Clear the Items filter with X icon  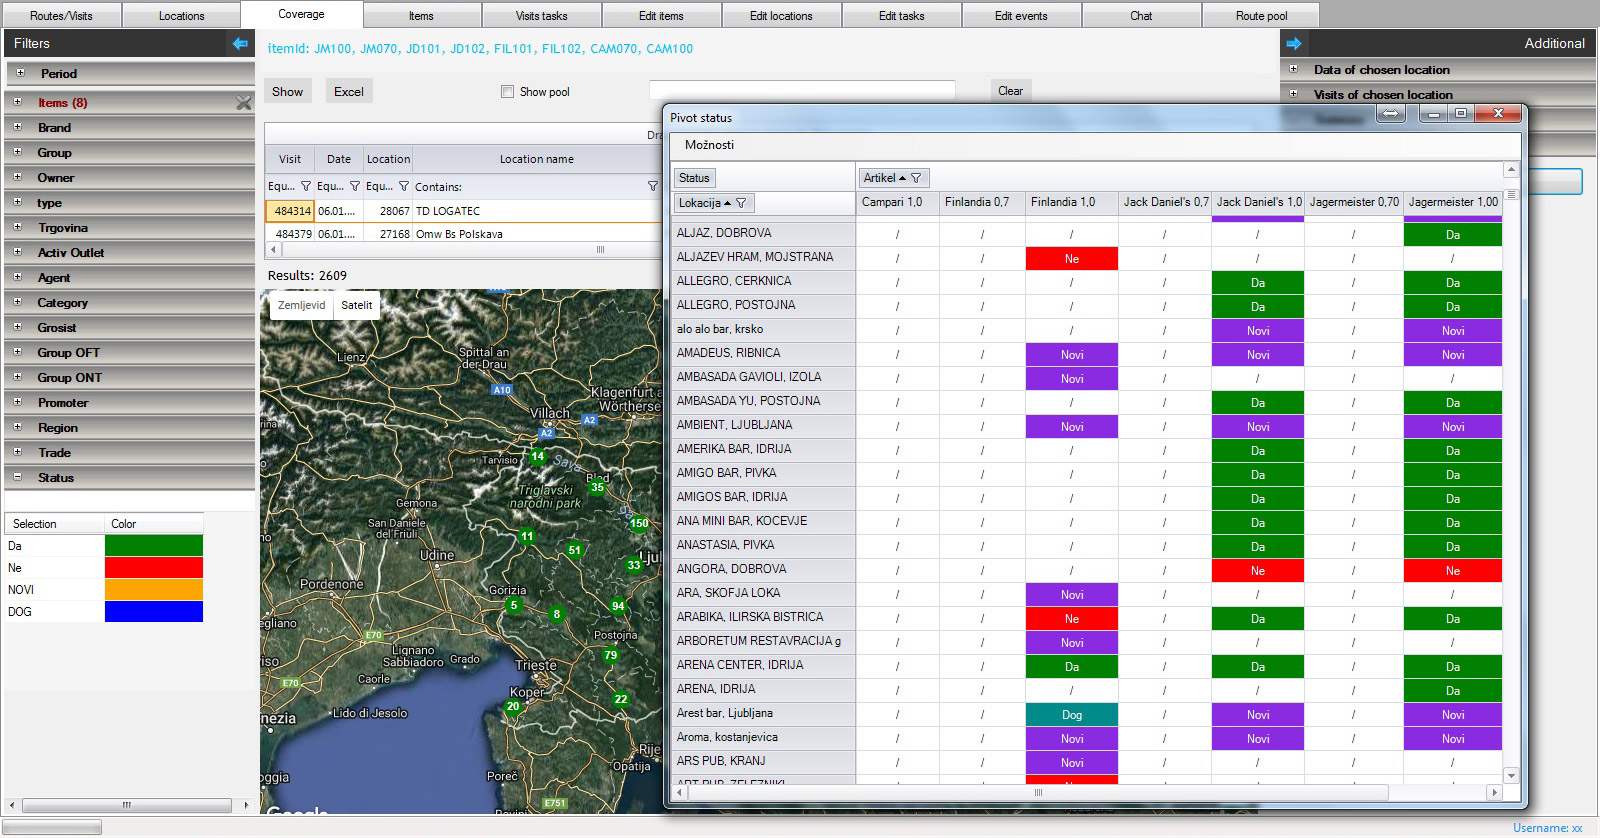click(x=243, y=103)
